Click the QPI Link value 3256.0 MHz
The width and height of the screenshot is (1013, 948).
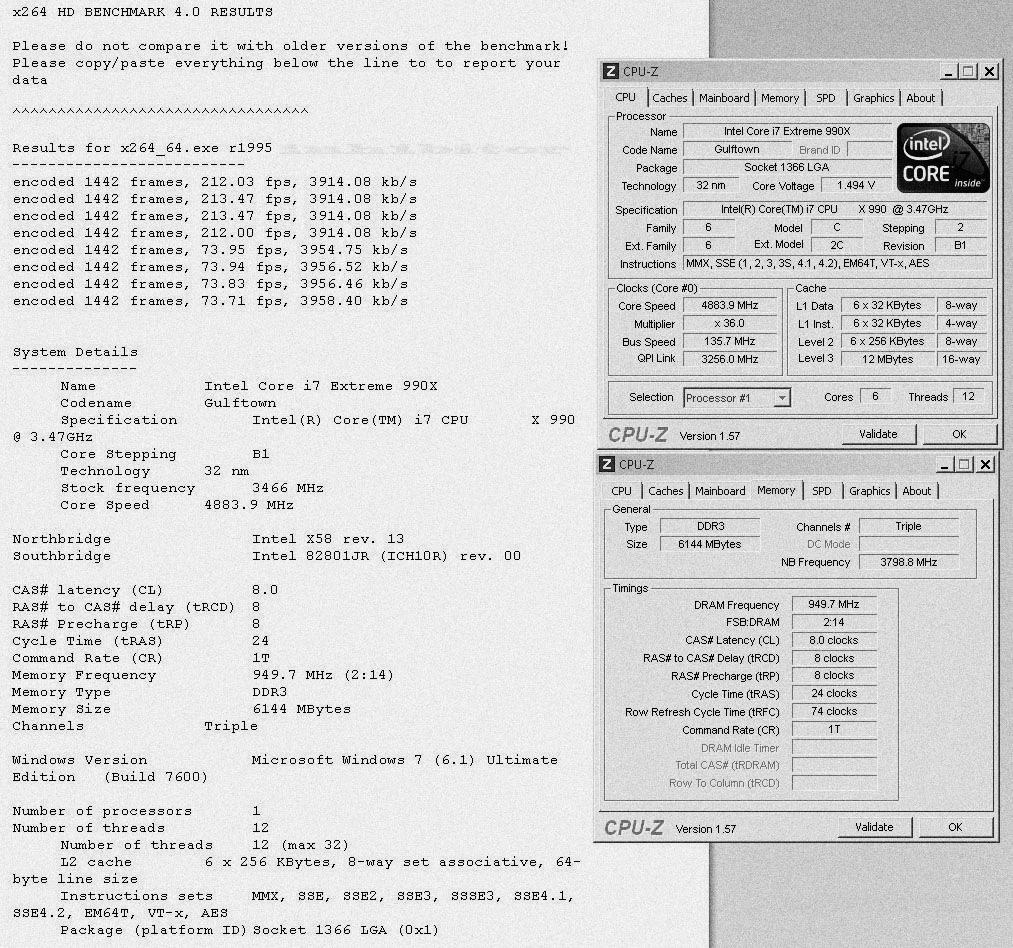[x=730, y=359]
